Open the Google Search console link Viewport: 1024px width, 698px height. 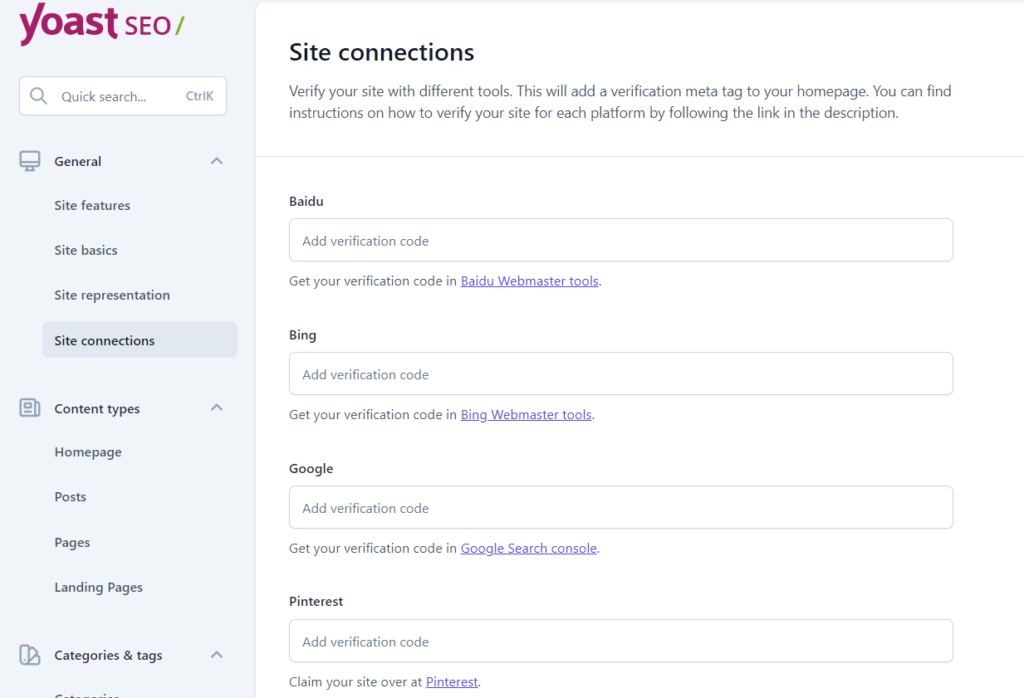pyautogui.click(x=528, y=548)
